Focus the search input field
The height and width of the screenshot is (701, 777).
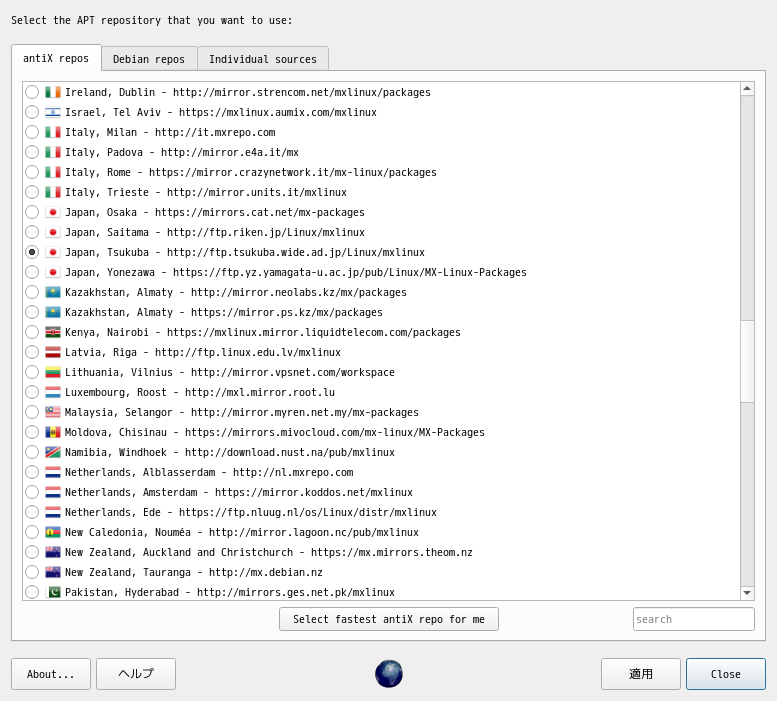pos(694,619)
